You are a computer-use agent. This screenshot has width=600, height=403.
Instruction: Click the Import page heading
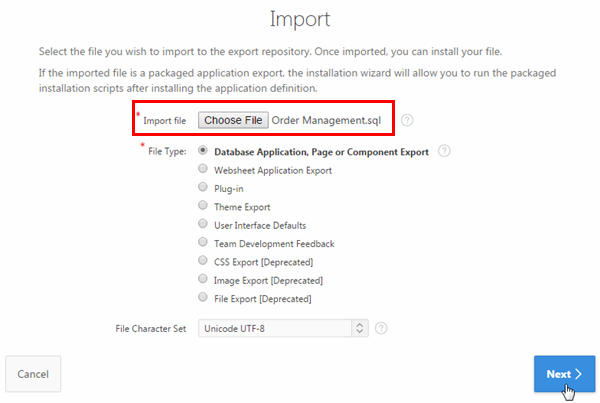(x=300, y=19)
